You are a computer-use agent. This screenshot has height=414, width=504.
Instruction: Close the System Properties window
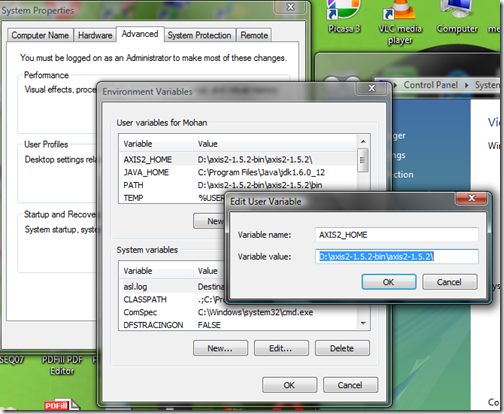coord(291,7)
